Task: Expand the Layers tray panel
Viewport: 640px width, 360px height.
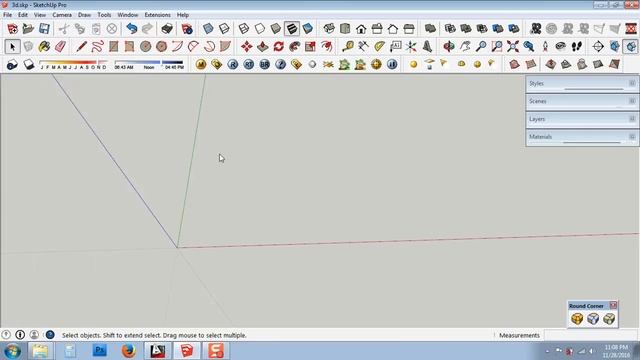Action: 582,119
